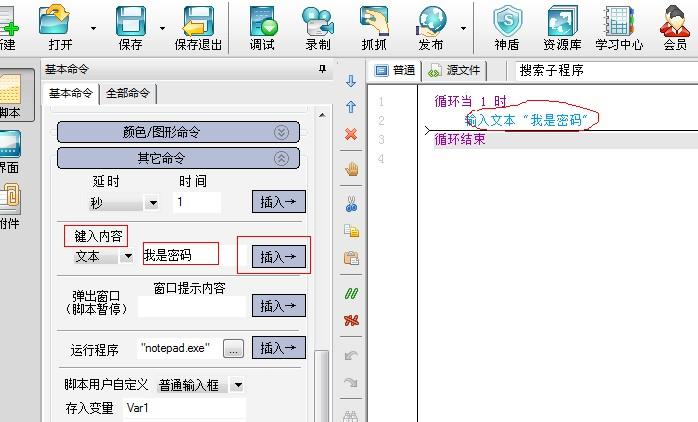Switch to the 全部命令 tab
698x422 pixels.
click(128, 93)
